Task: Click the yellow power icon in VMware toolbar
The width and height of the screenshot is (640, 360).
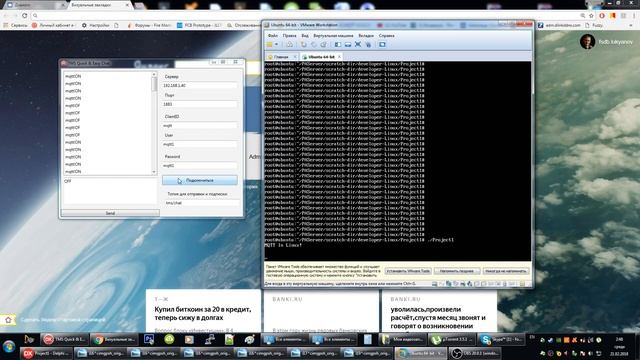Action: pyautogui.click(x=270, y=44)
